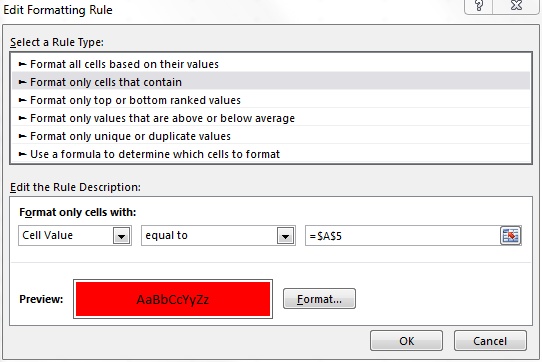The image size is (542, 362).
Task: Cancel editing the formatting rule
Action: click(x=490, y=341)
